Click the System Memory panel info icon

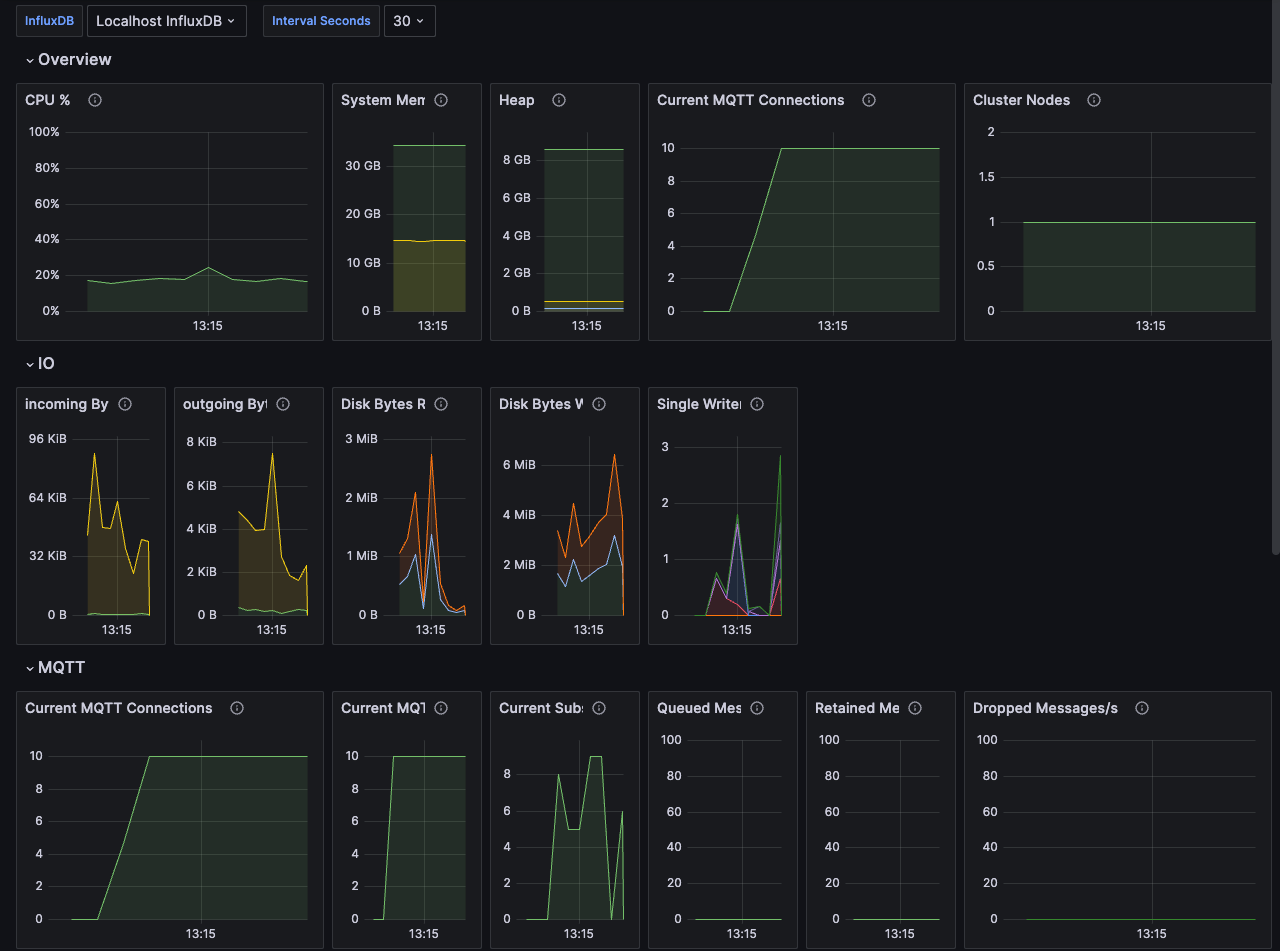pos(441,100)
